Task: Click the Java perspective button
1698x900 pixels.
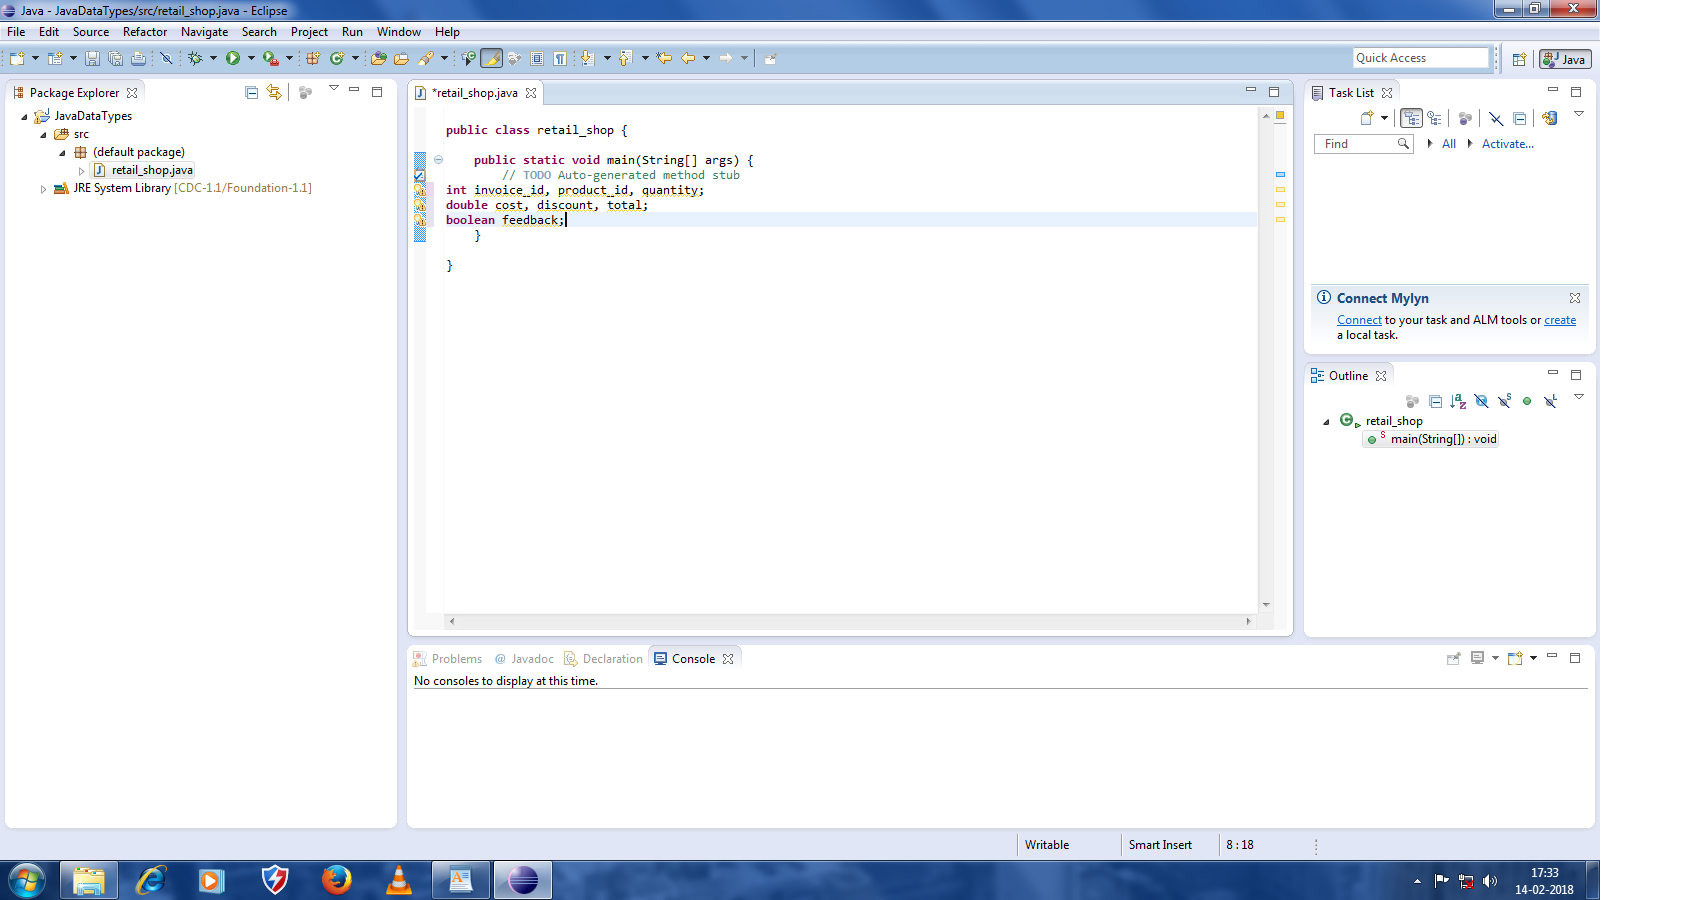Action: coord(1565,59)
